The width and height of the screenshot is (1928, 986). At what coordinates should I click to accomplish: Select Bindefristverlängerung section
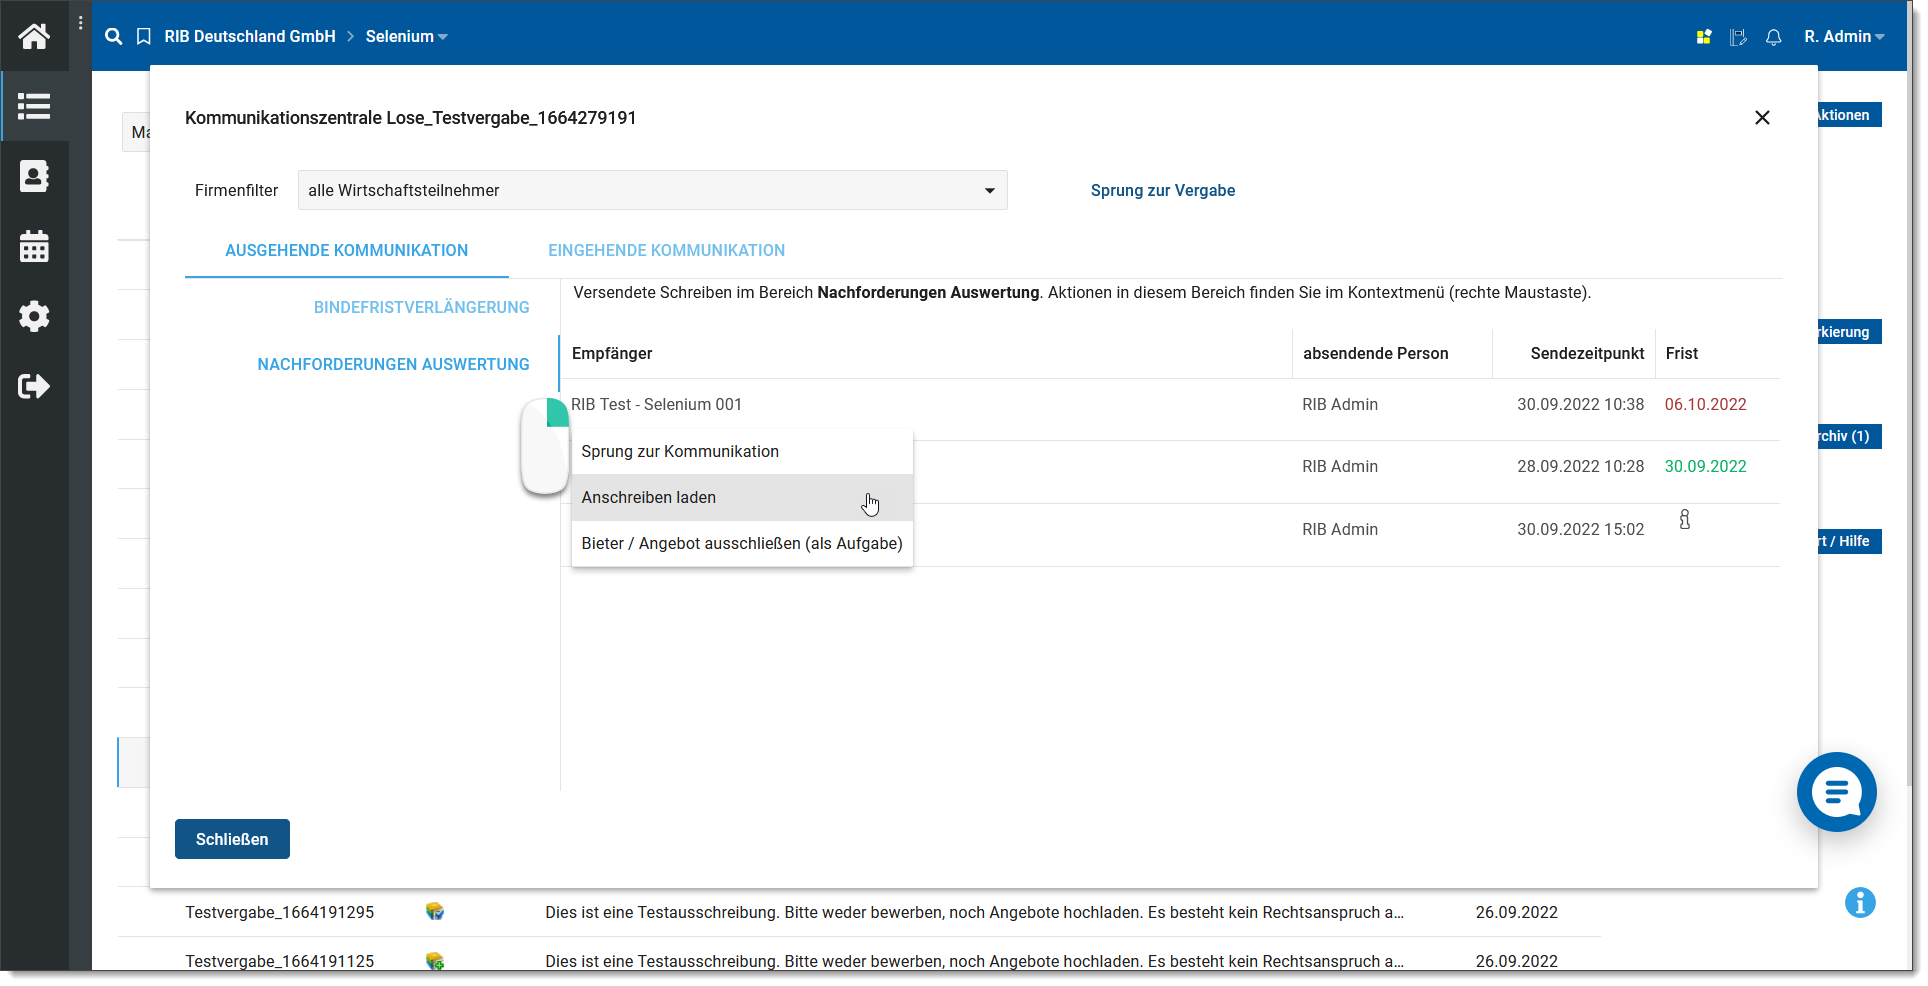421,308
